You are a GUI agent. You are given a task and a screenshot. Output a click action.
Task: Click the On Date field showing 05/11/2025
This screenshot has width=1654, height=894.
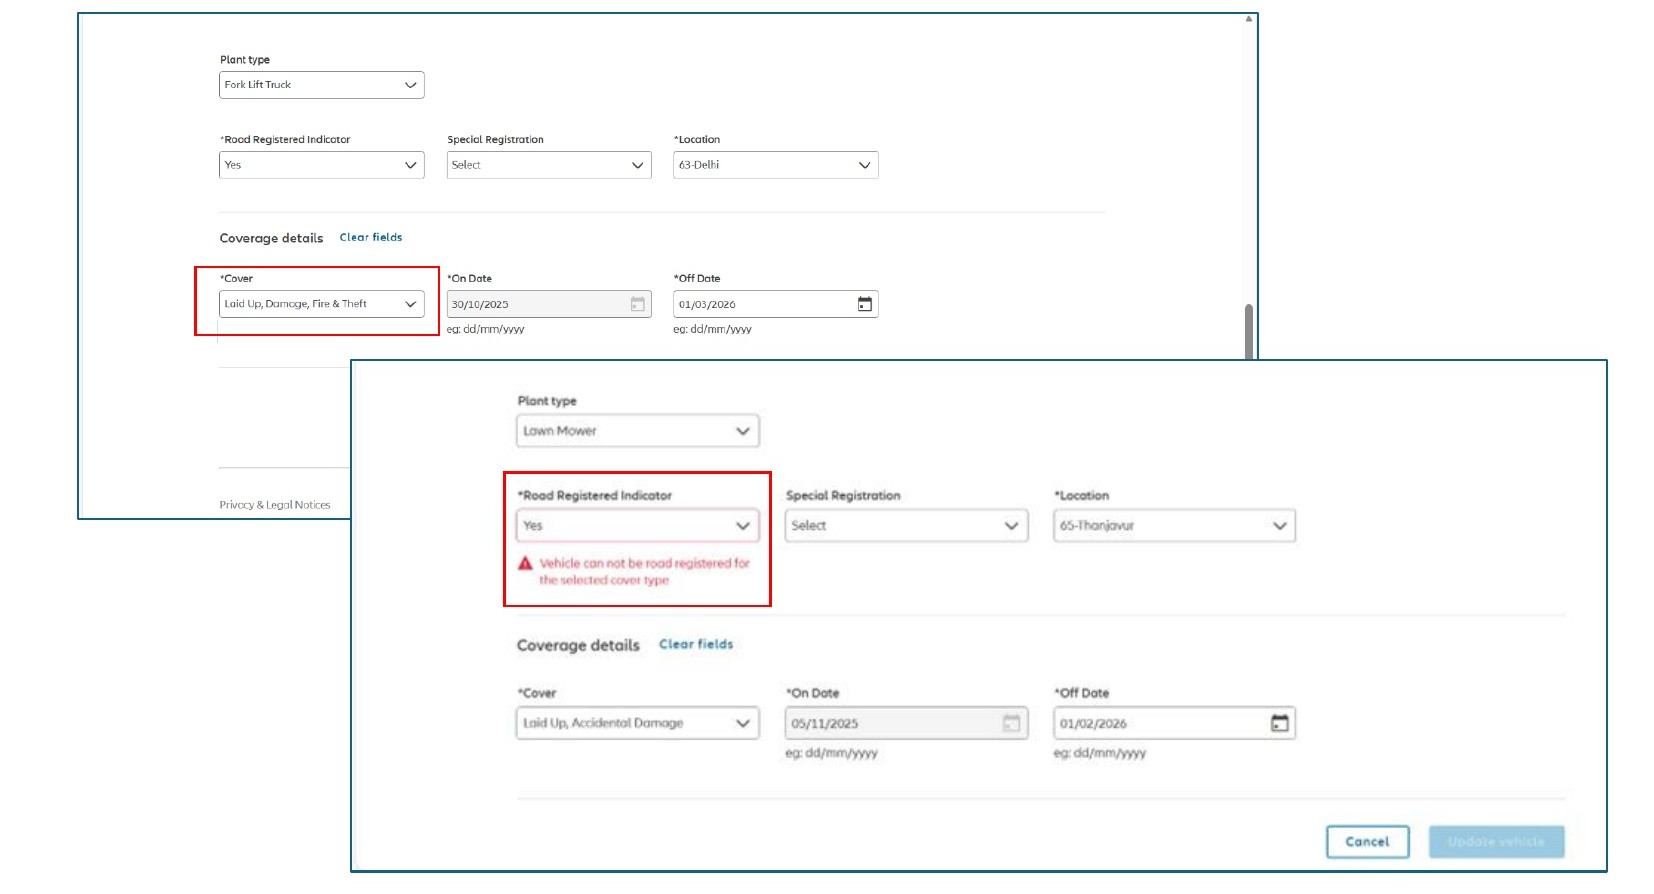(x=906, y=723)
